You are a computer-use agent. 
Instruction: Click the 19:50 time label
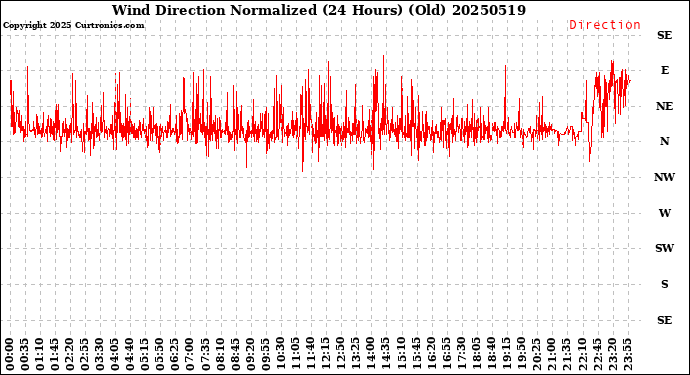coord(521,355)
